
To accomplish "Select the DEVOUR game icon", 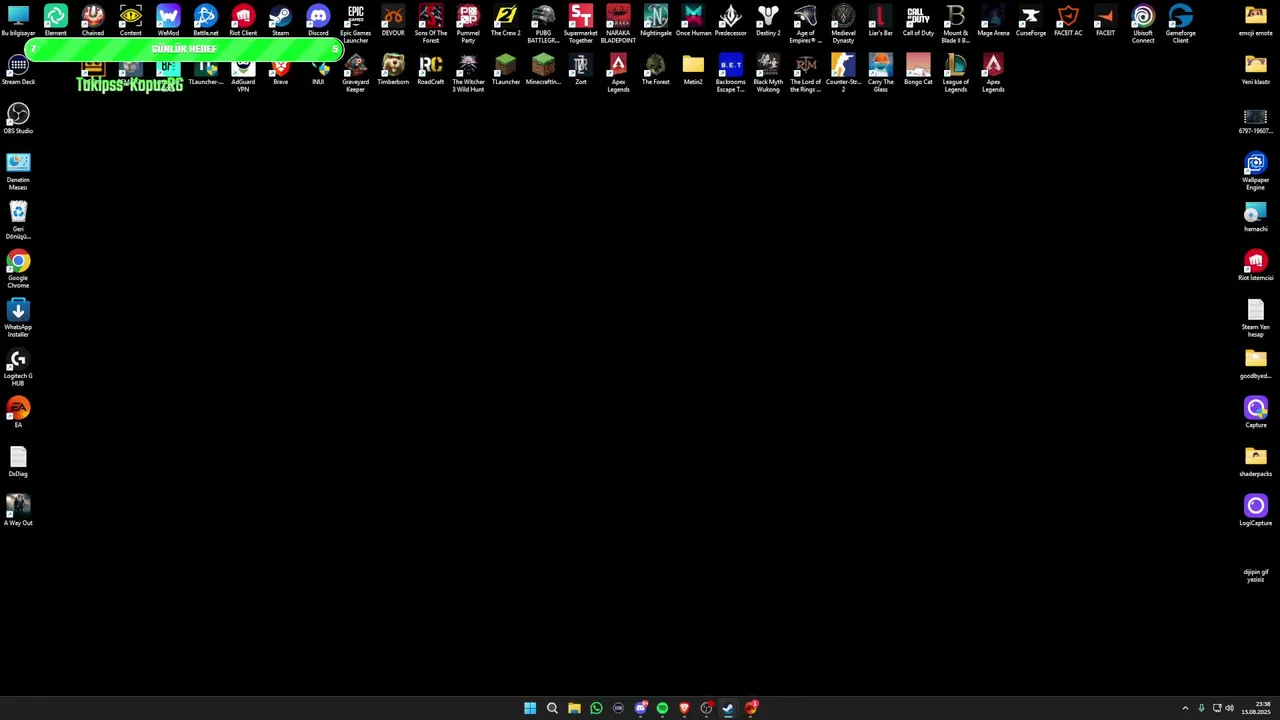I will pyautogui.click(x=393, y=21).
